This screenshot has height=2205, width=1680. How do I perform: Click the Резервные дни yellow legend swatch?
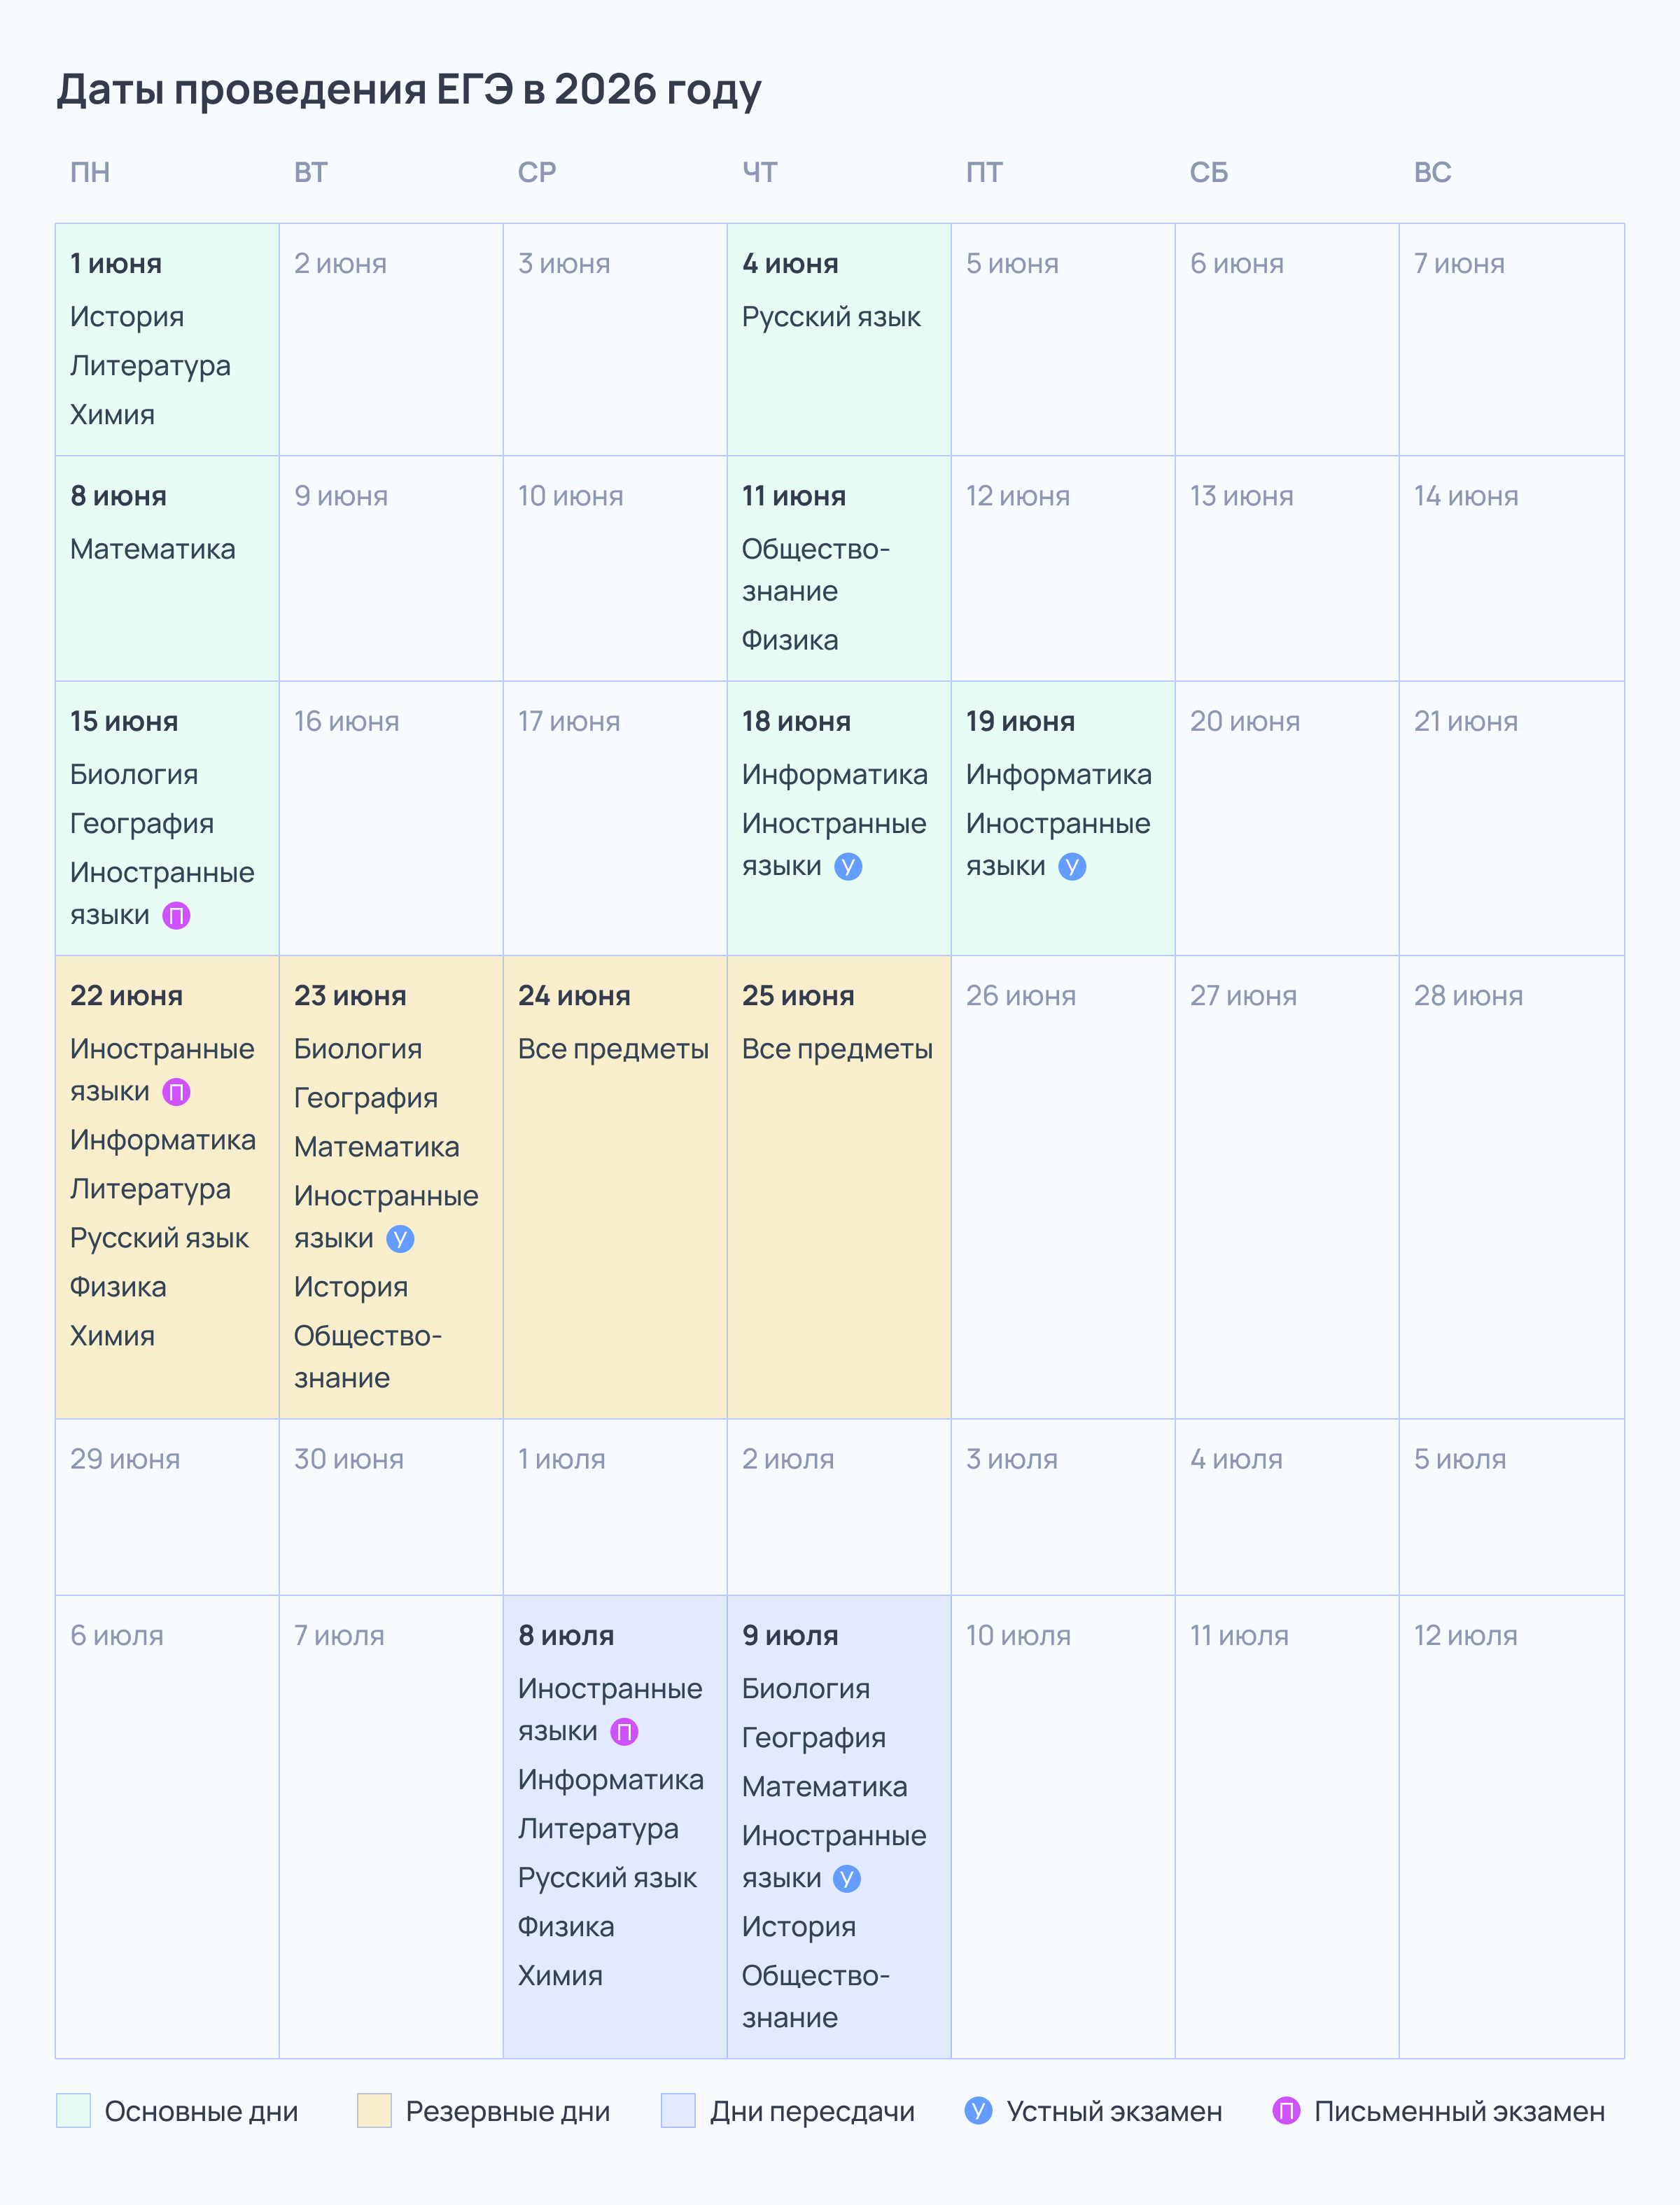pyautogui.click(x=374, y=2111)
